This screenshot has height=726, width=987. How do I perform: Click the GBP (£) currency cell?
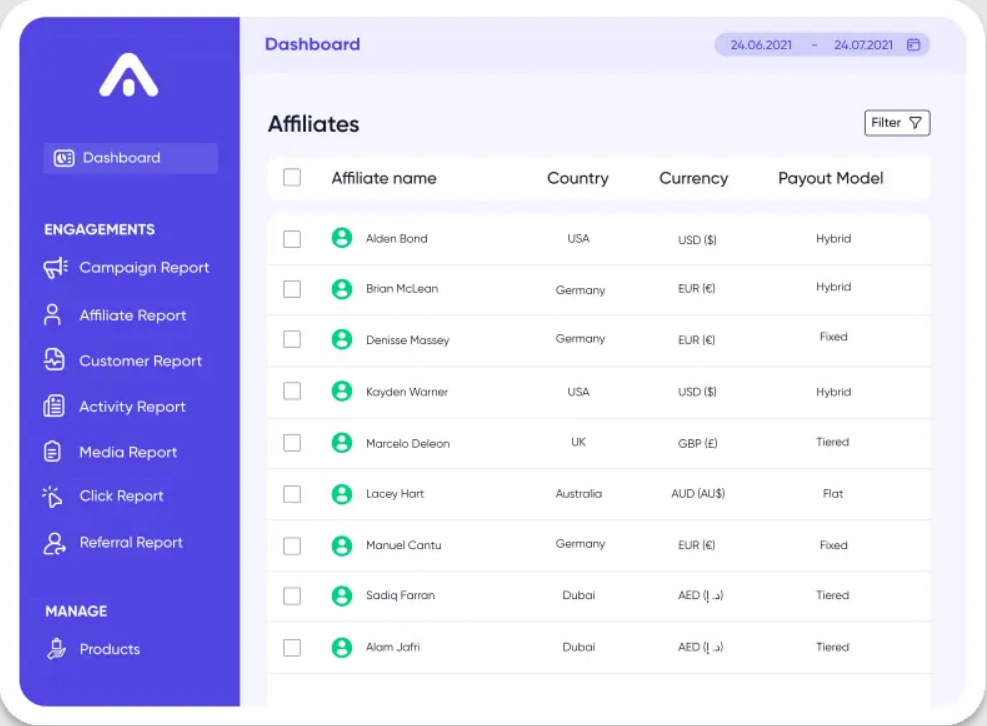697,443
